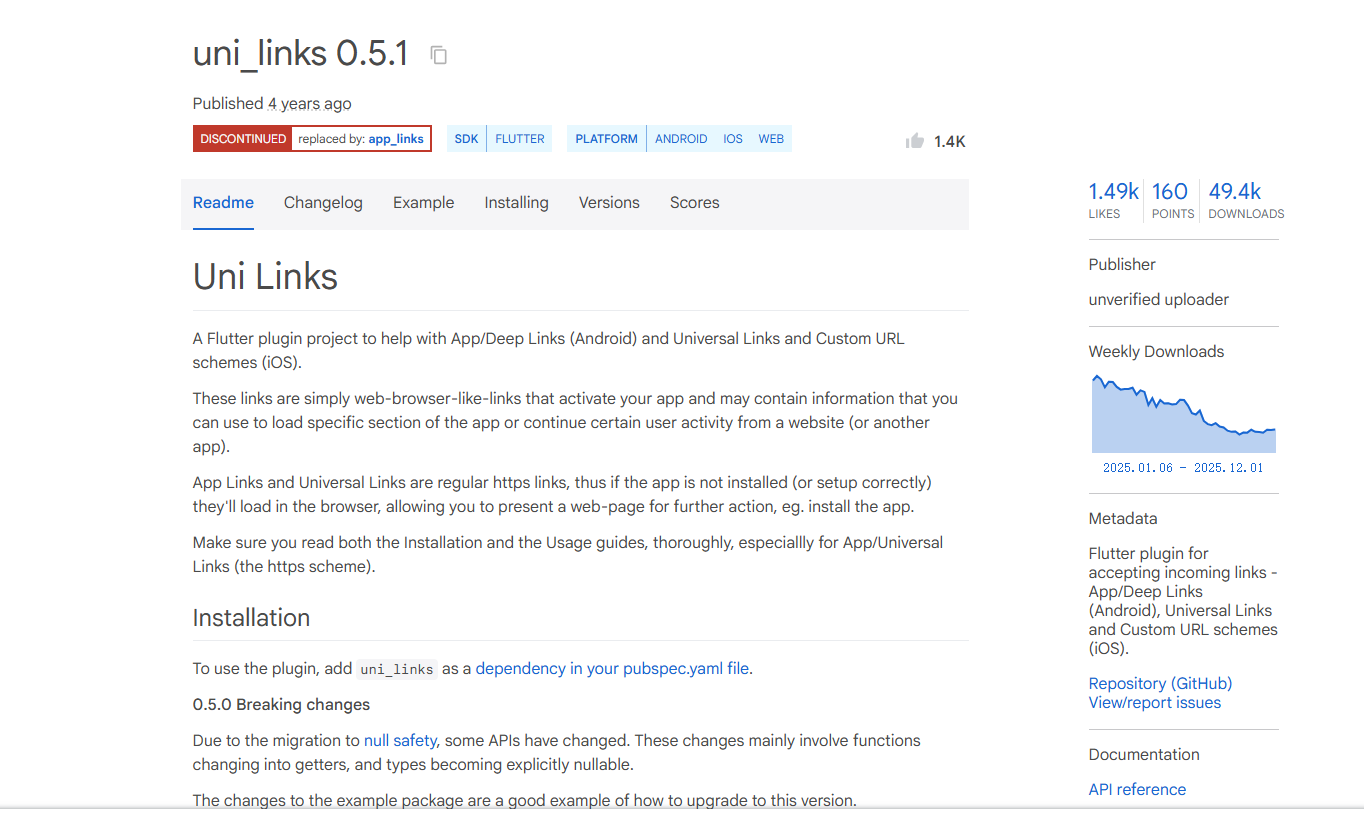1364x816 pixels.
Task: Follow the dependency in your pubspec.yaml link
Action: [x=612, y=669]
